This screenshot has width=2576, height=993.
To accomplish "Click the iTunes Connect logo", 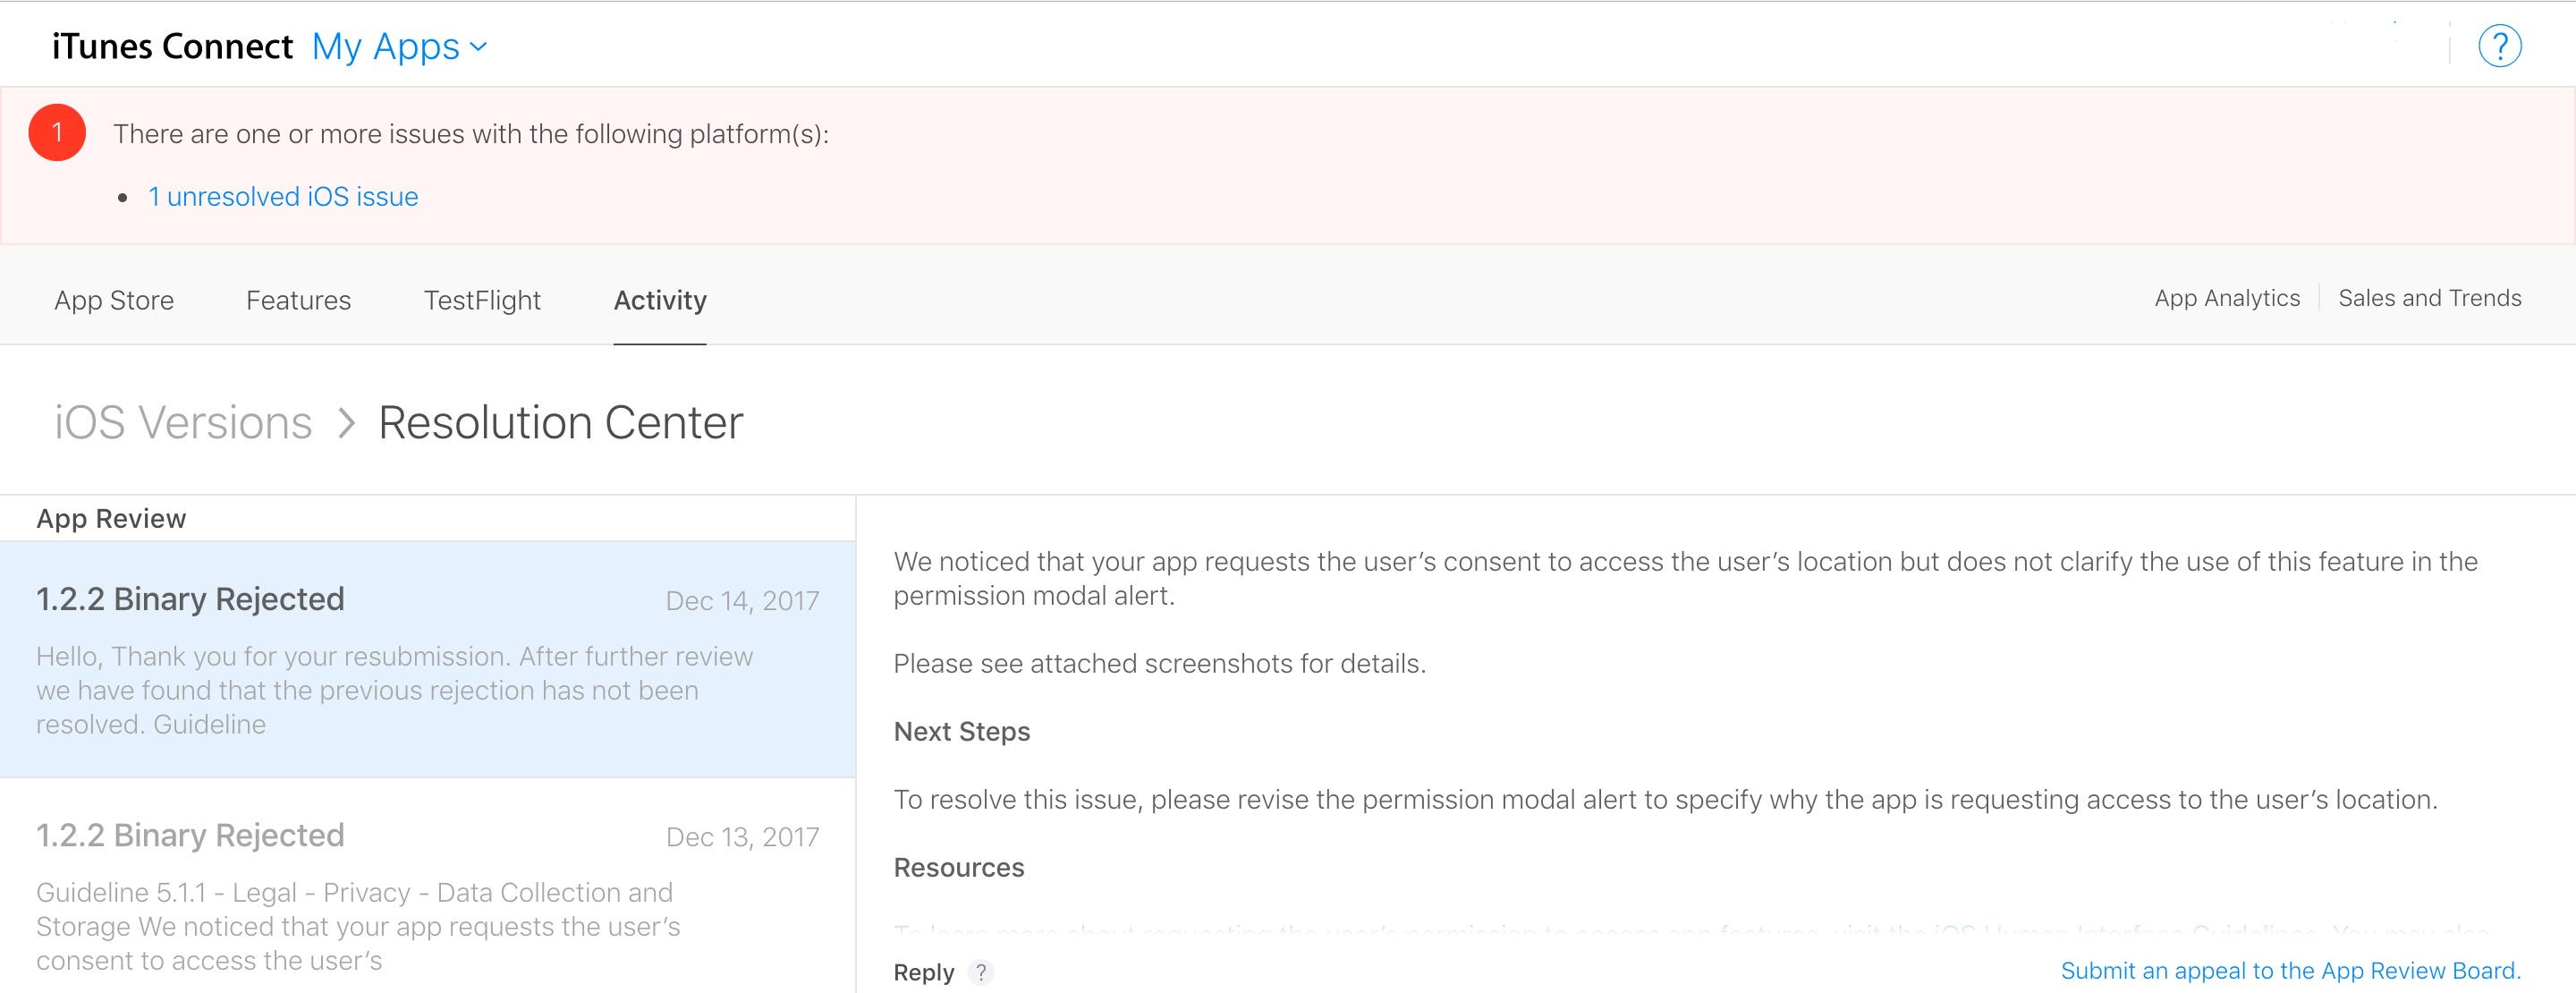I will [x=172, y=45].
